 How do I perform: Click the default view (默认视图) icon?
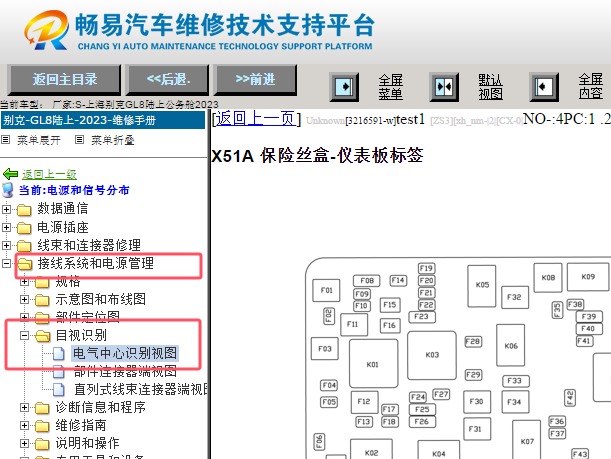tap(444, 87)
